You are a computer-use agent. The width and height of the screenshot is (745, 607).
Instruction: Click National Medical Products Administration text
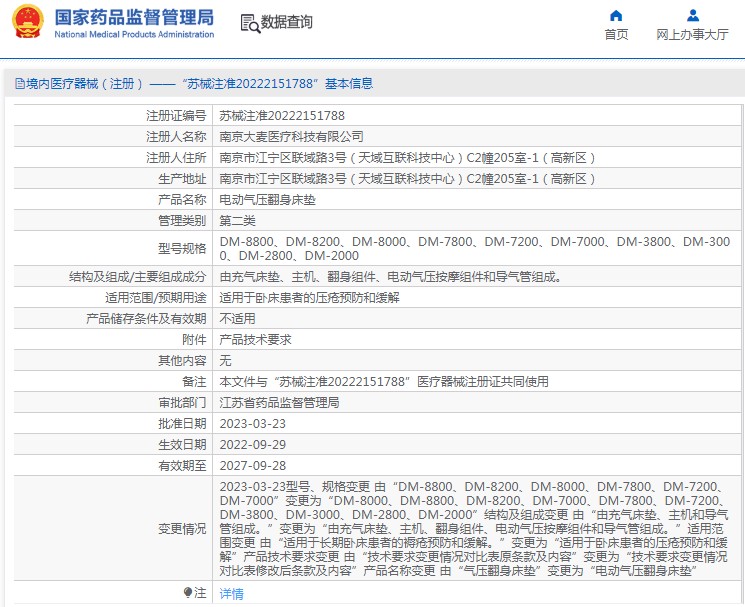tap(134, 34)
